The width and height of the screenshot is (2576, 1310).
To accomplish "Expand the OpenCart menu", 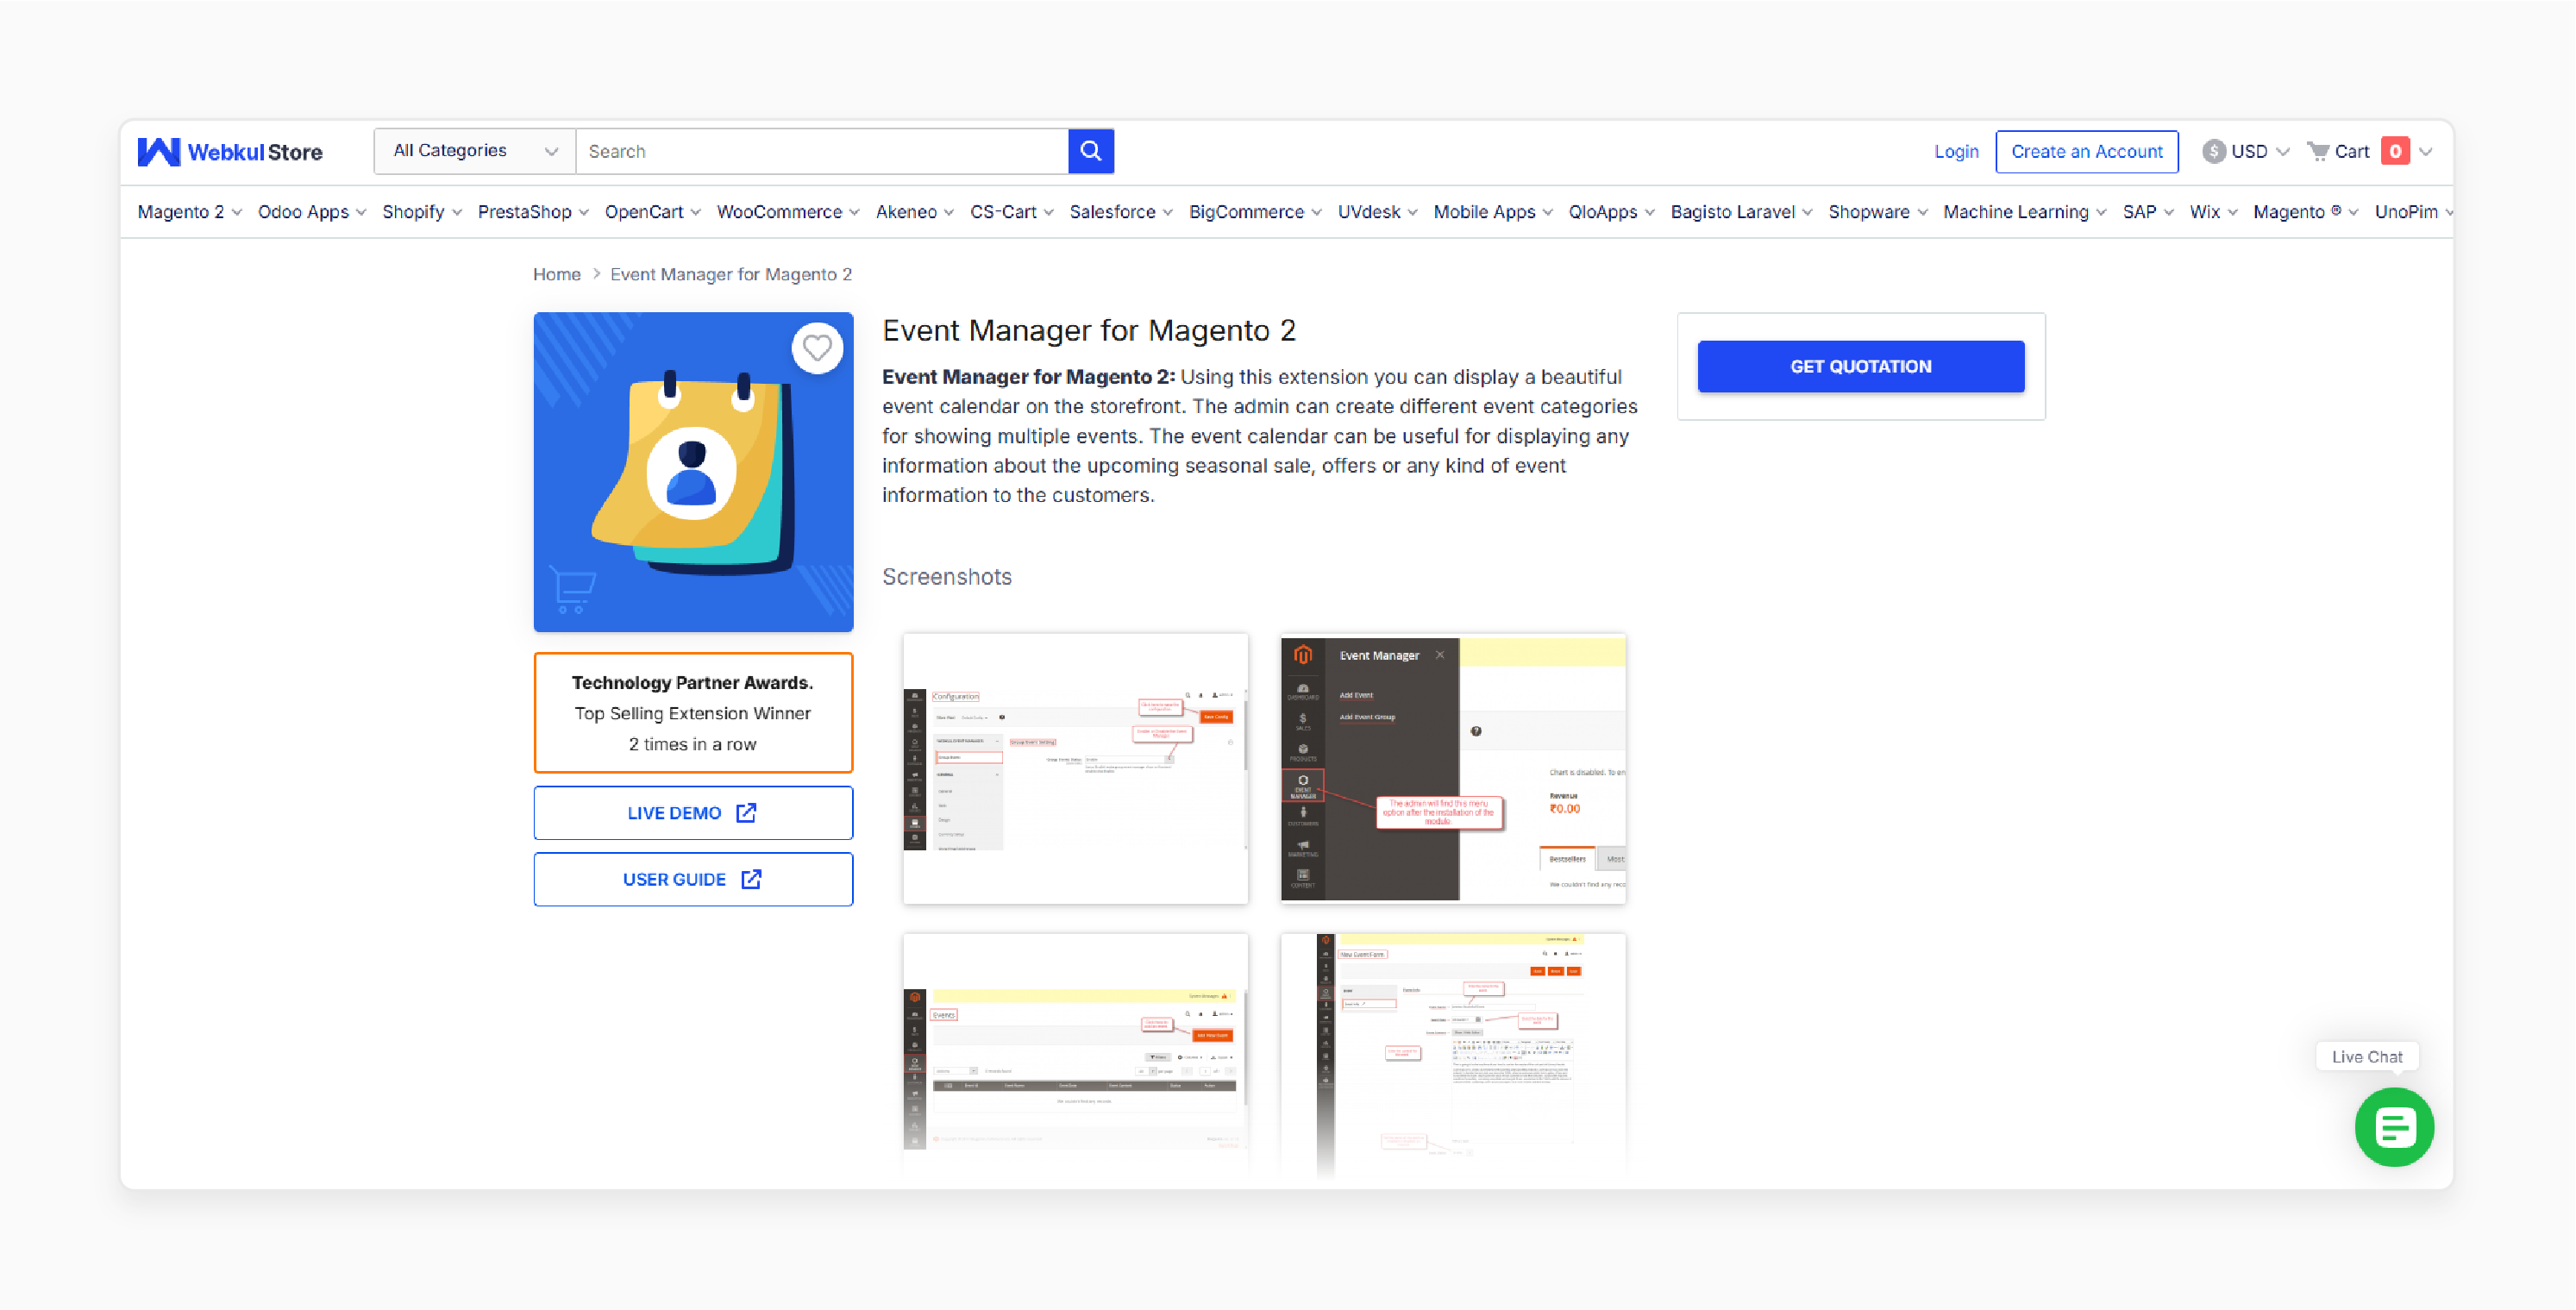I will tap(653, 212).
